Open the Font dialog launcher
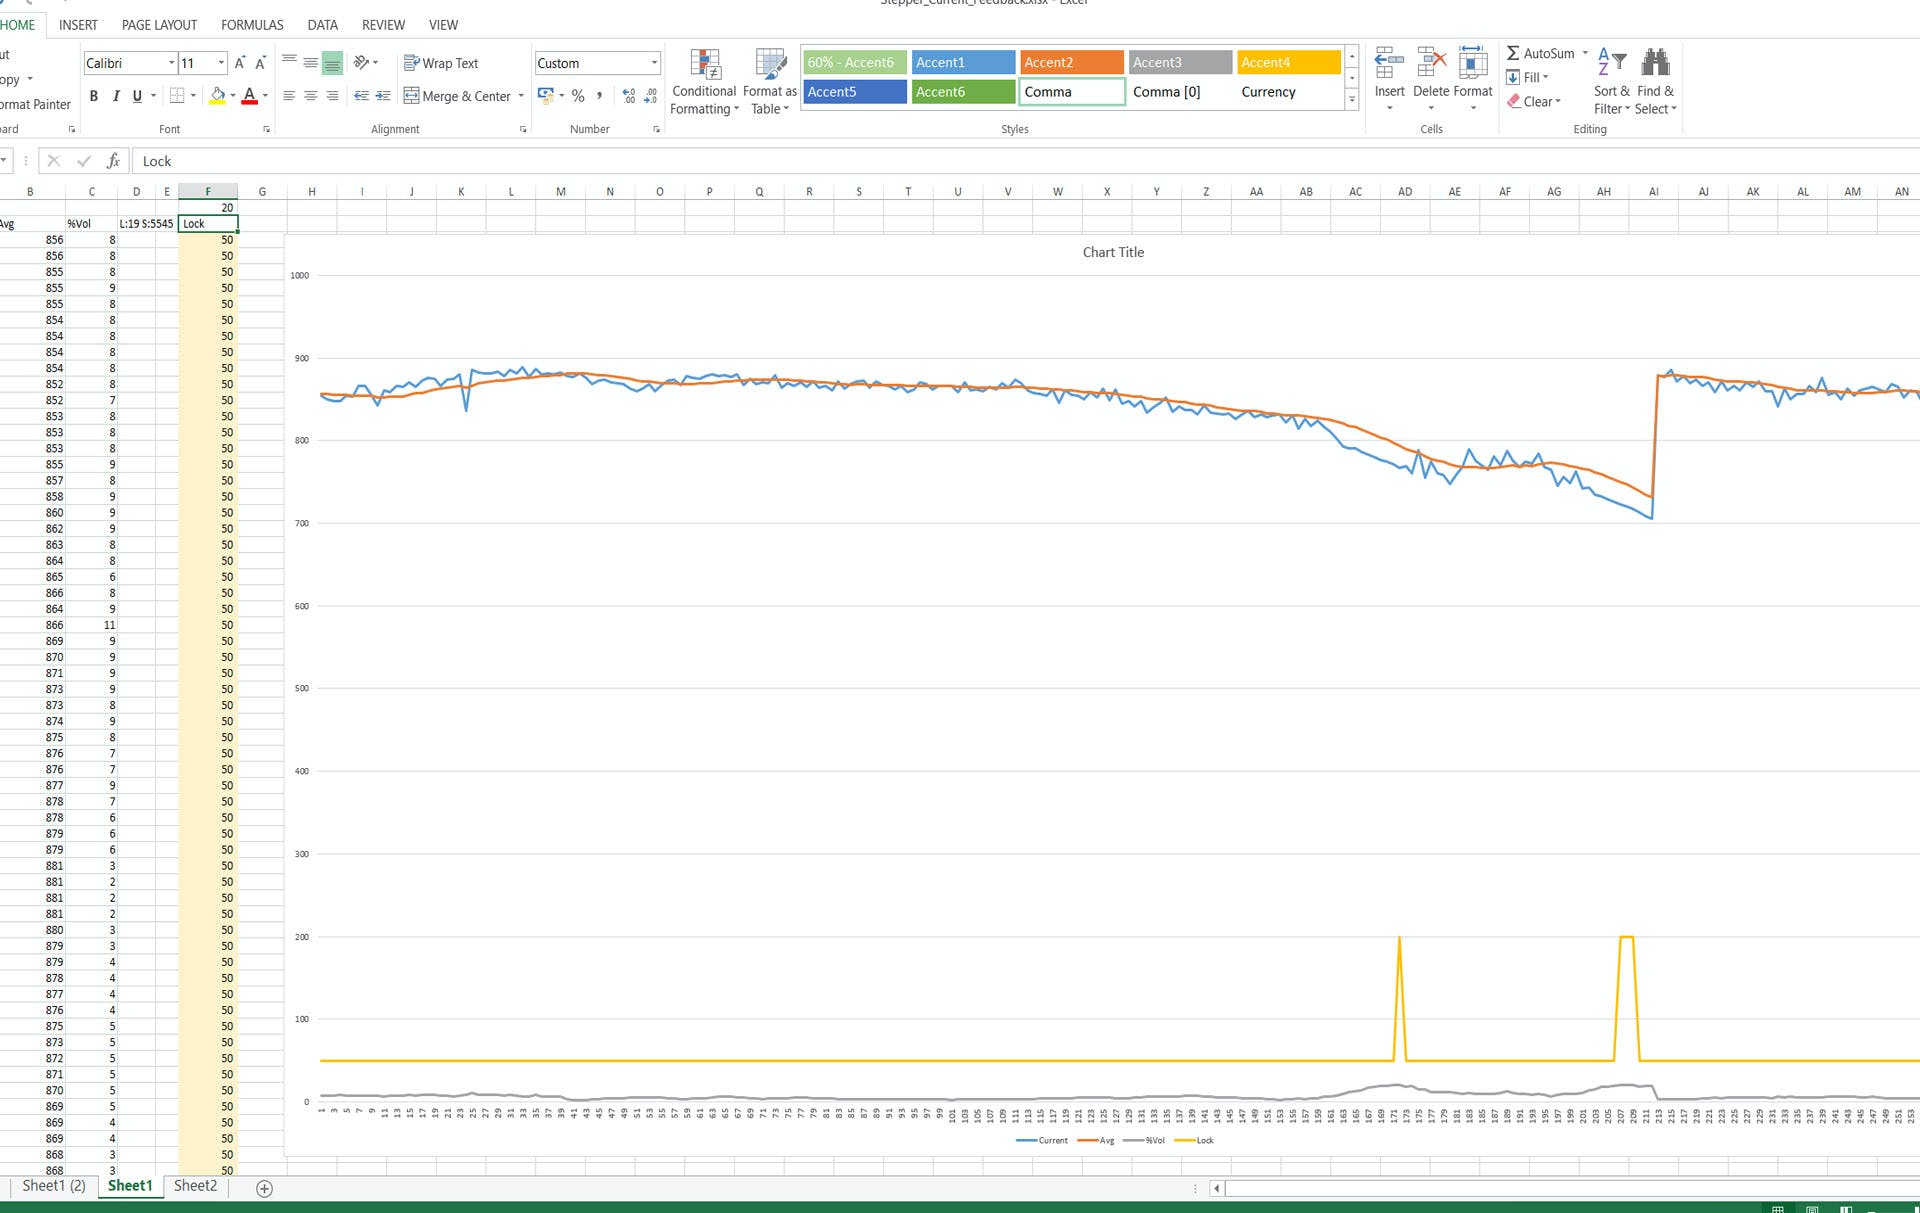The image size is (1920, 1213). click(266, 129)
